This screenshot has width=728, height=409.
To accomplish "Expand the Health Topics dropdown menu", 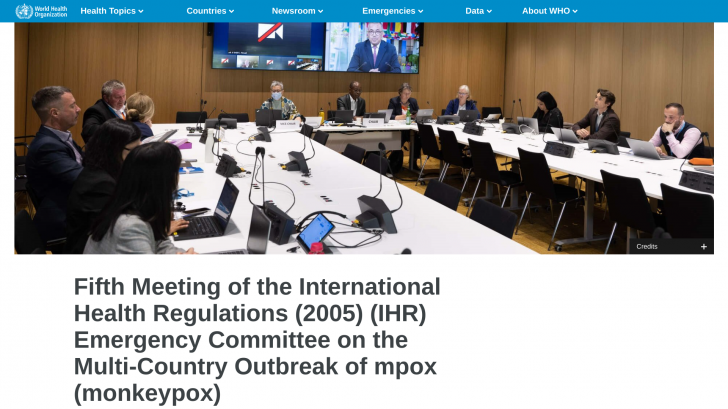I will point(108,11).
